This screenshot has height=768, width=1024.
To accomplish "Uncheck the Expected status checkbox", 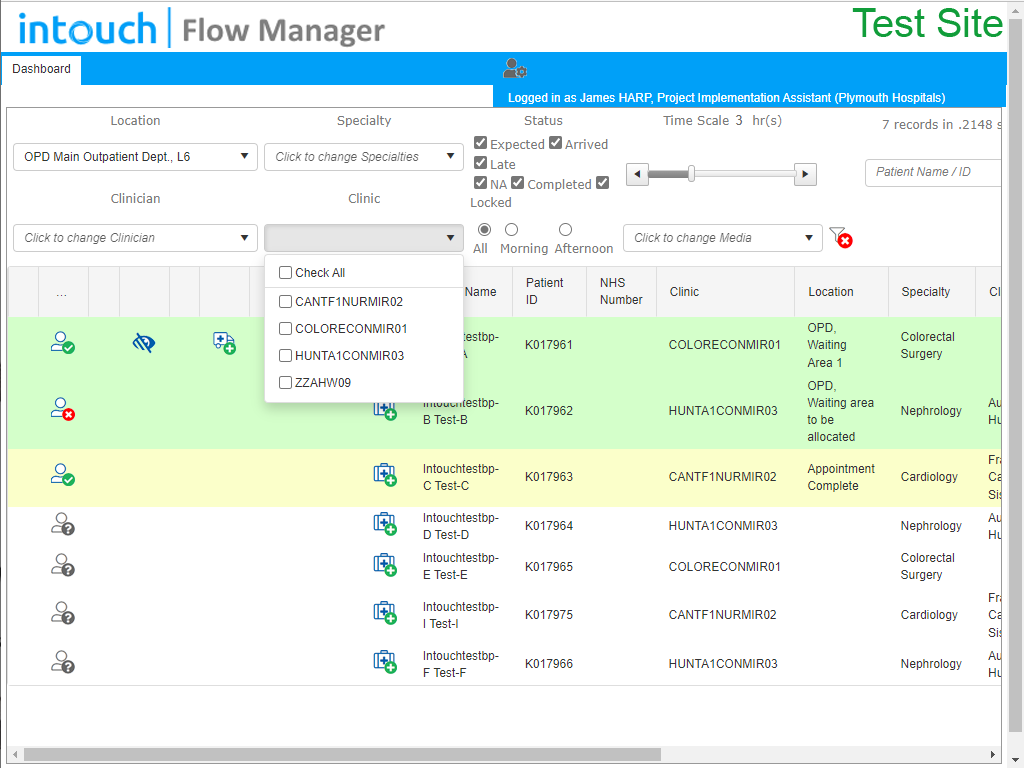I will (481, 143).
